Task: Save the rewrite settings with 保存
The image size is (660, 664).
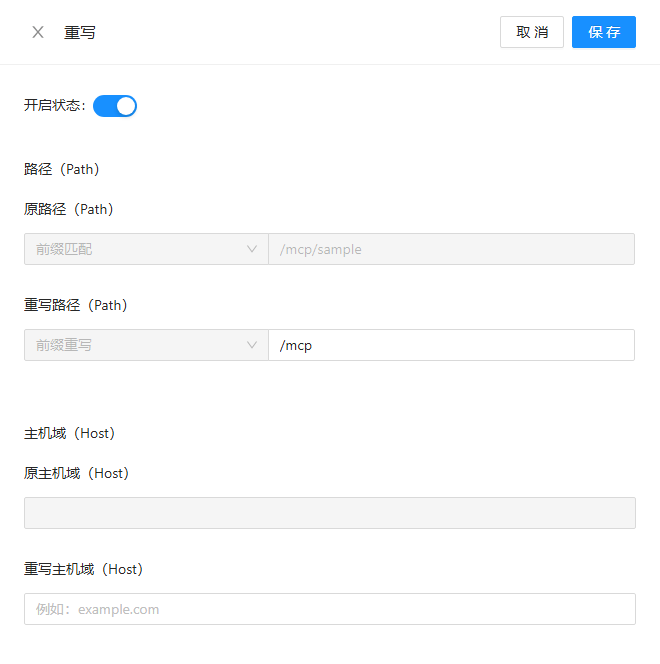Action: (x=603, y=32)
